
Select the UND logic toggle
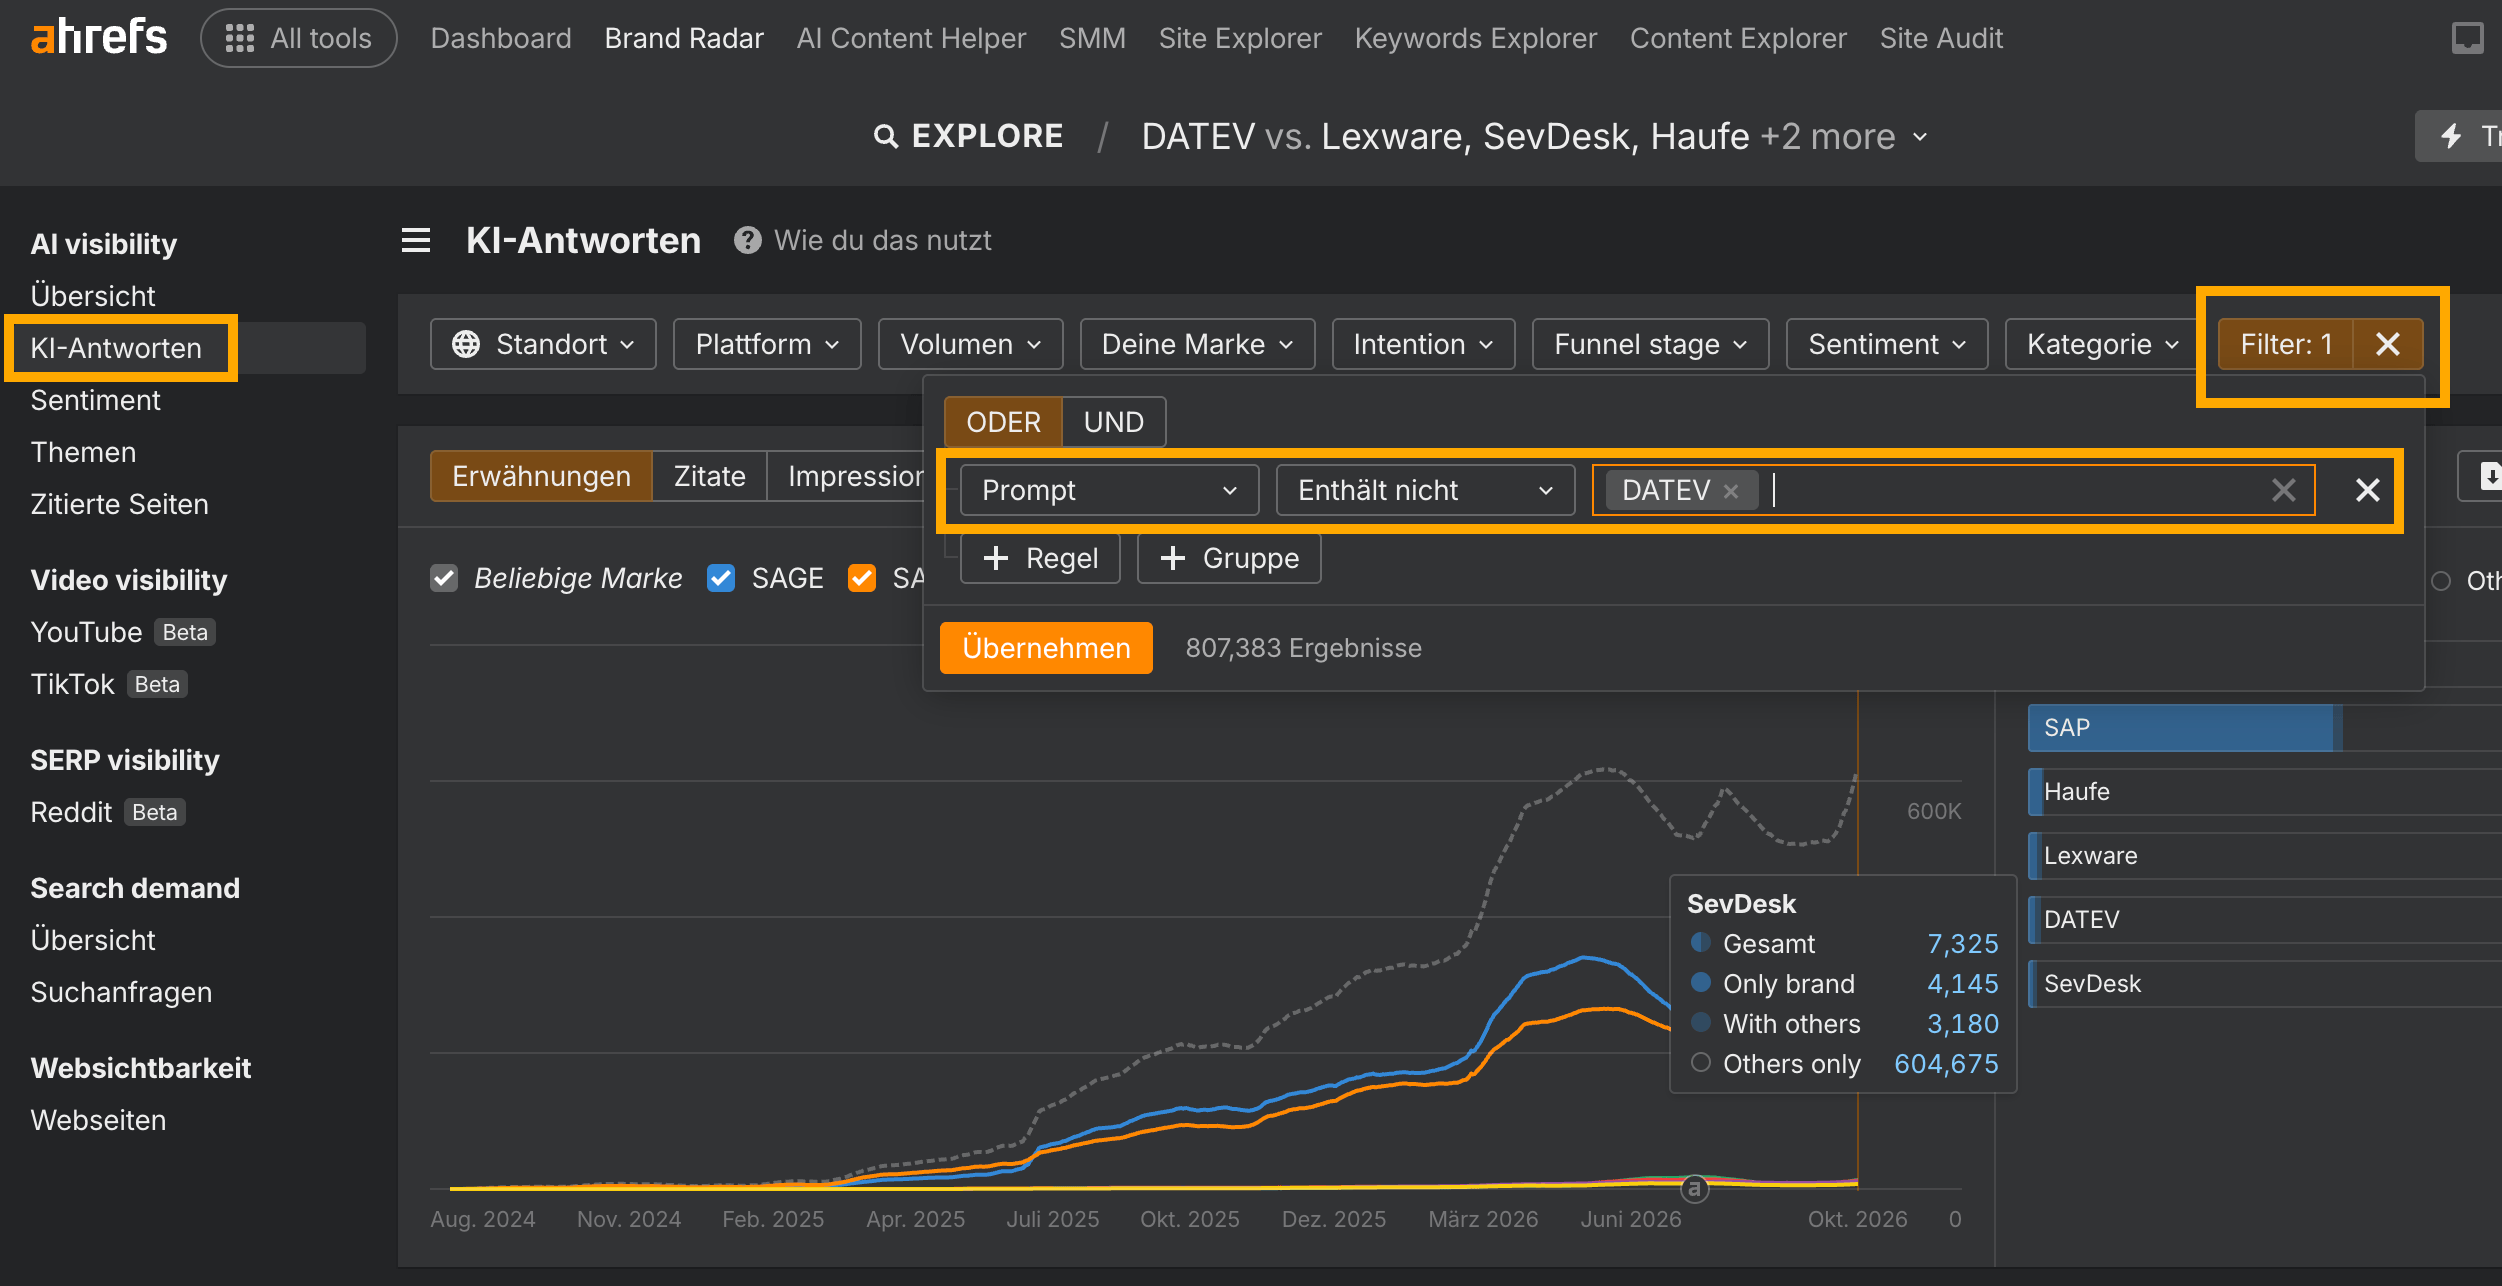(x=1113, y=422)
